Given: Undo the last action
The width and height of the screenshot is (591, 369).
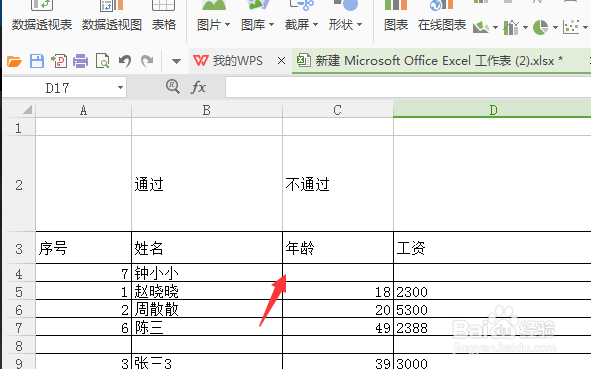Looking at the screenshot, I should (125, 61).
